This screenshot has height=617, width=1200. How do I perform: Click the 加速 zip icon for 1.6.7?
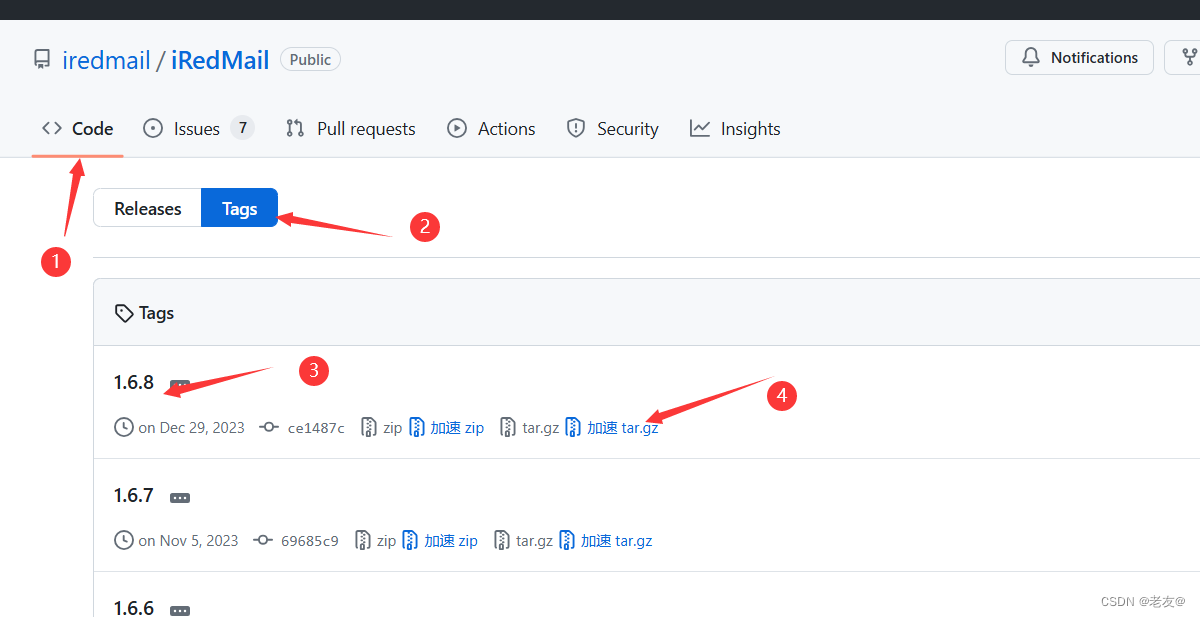point(411,540)
